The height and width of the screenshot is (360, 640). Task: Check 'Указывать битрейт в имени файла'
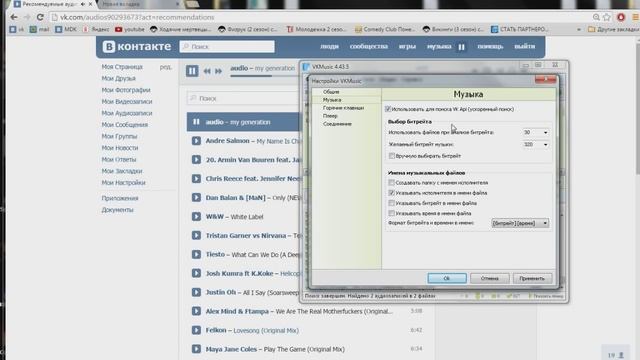pos(391,203)
